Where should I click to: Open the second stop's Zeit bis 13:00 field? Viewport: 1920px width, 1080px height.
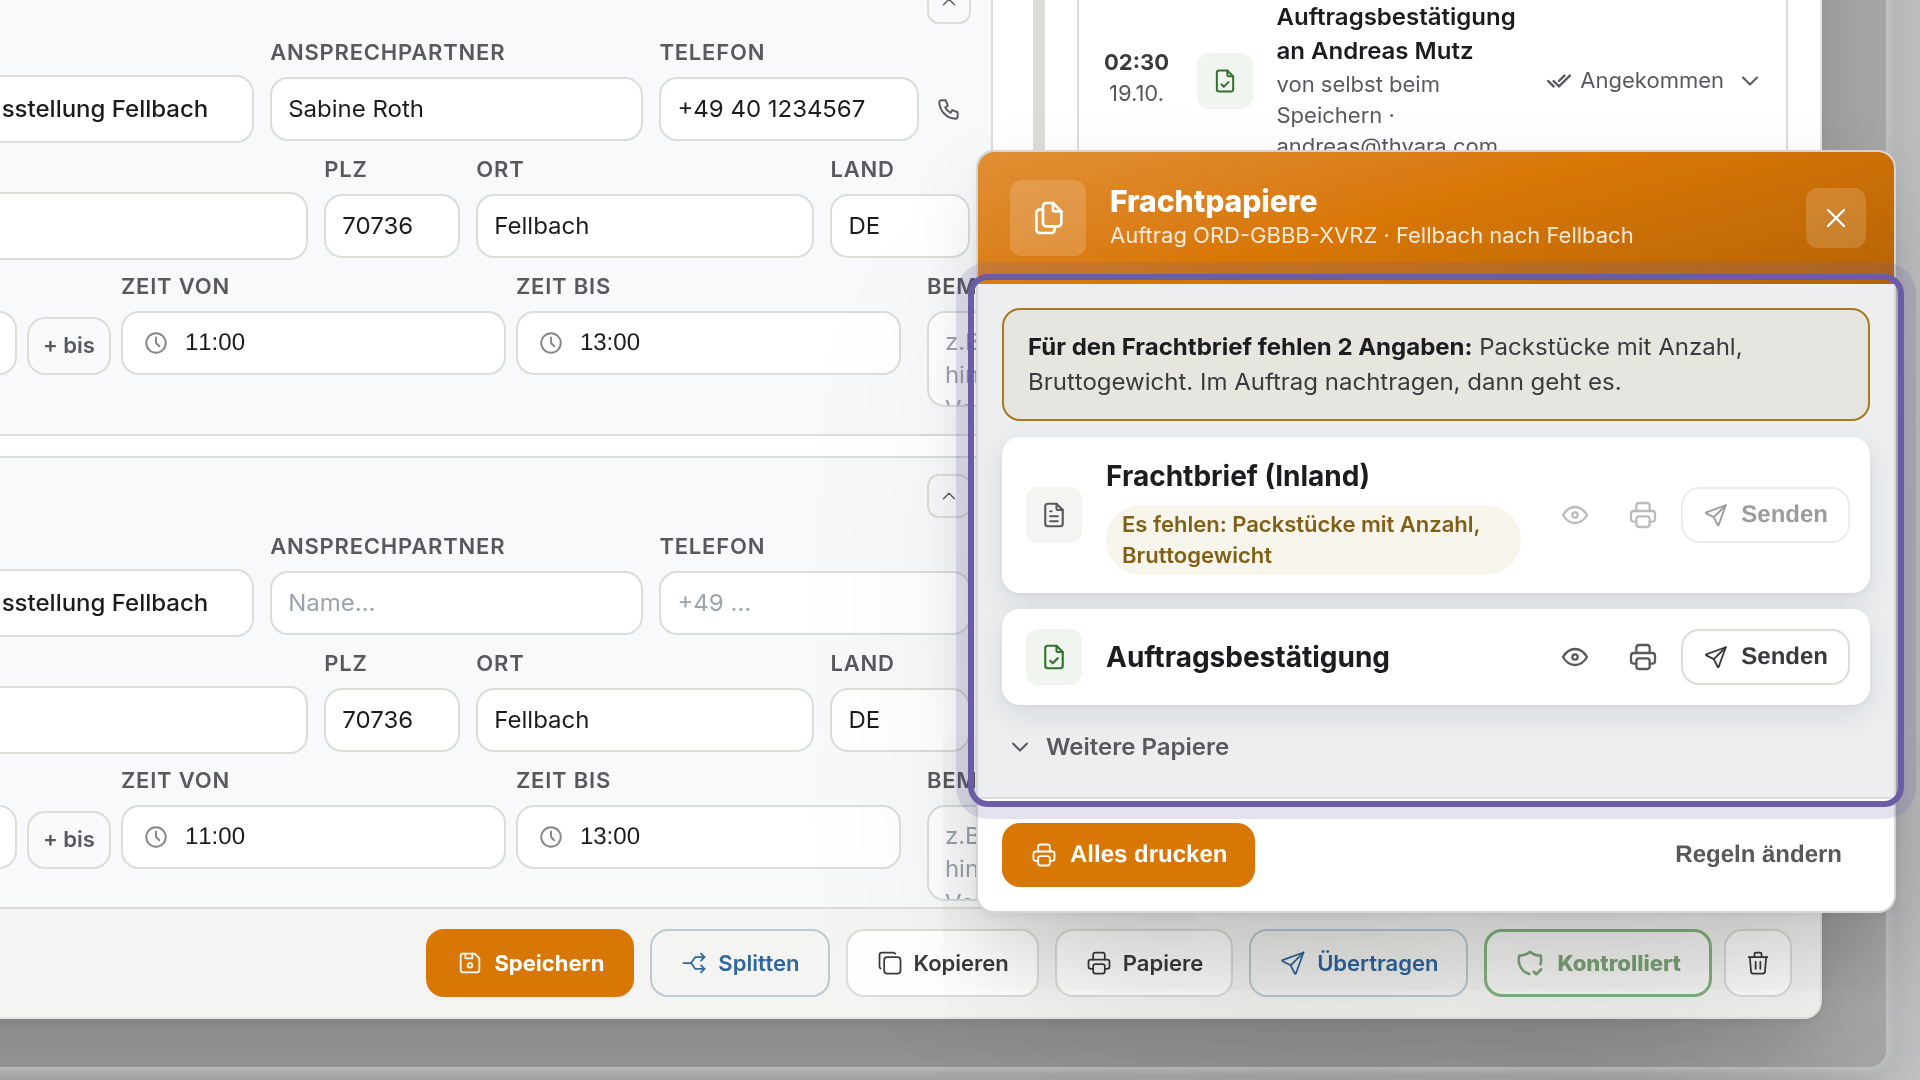(708, 837)
